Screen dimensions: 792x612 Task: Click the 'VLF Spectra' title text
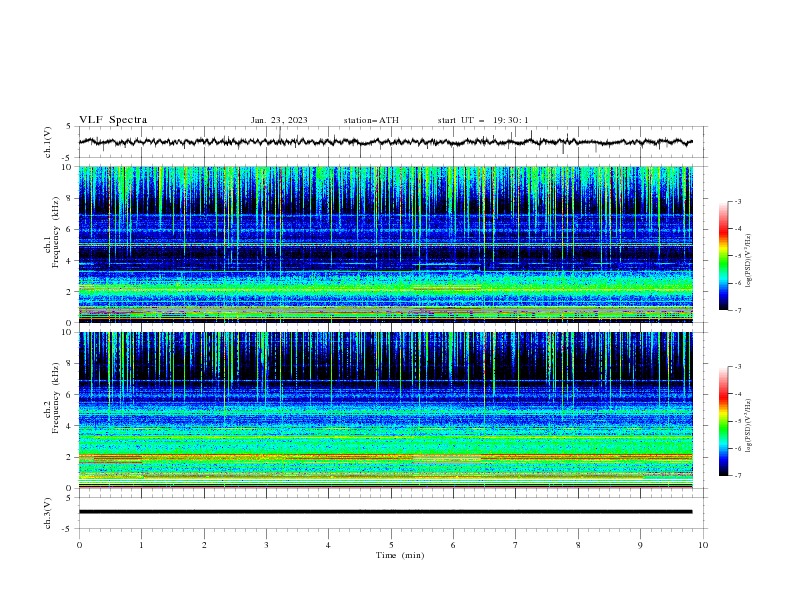click(x=113, y=120)
